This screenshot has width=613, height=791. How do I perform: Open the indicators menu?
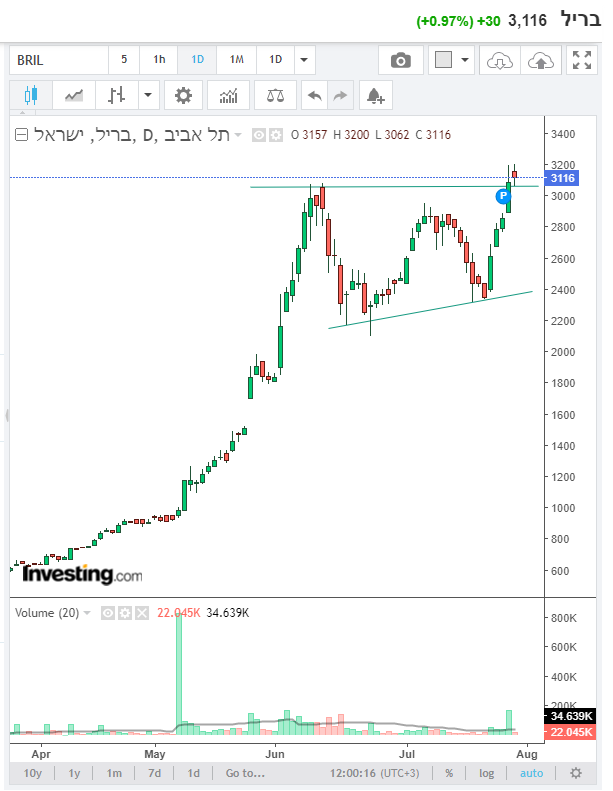point(229,95)
